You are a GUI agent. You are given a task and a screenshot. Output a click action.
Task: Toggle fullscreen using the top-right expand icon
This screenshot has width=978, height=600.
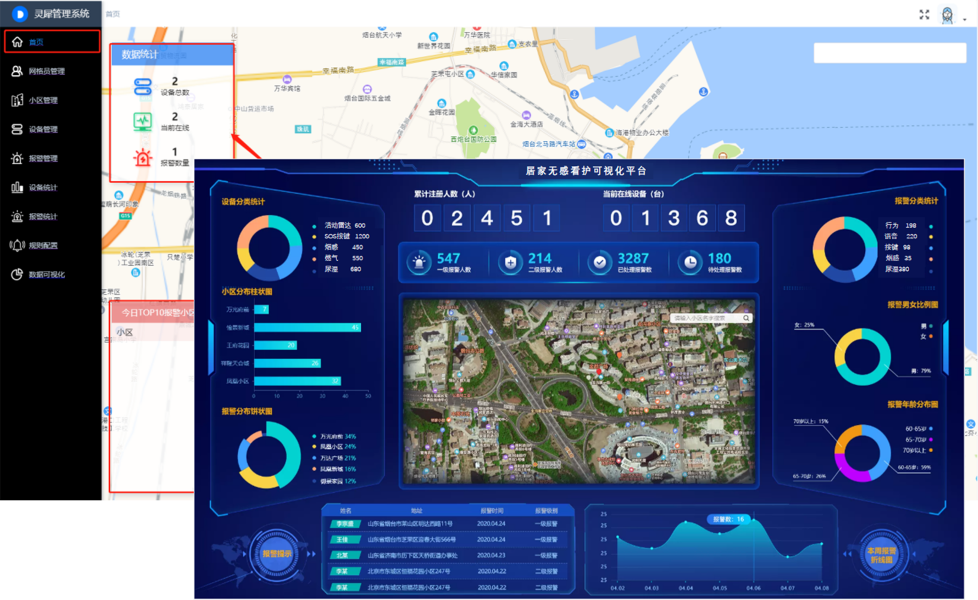[x=924, y=15]
